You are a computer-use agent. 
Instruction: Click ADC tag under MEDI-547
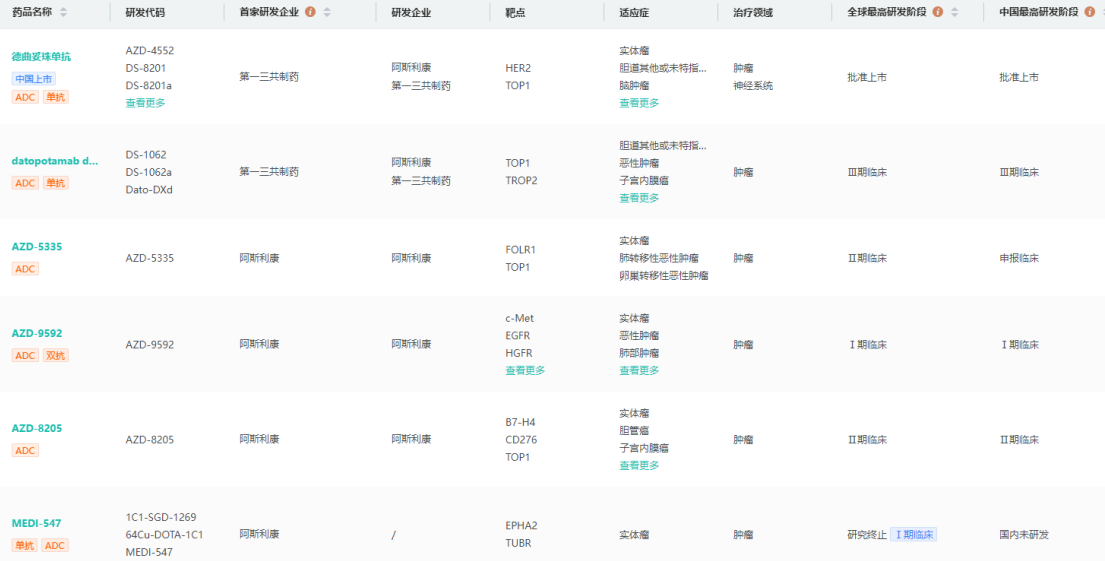[x=55, y=545]
